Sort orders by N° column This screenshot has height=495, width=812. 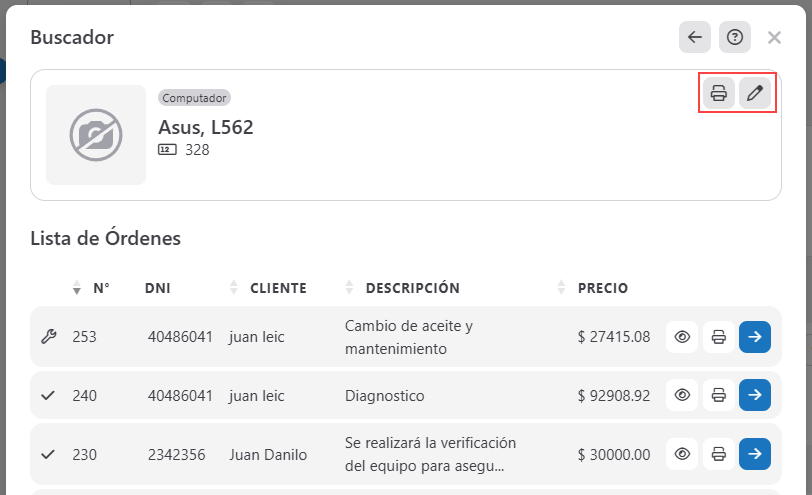[x=100, y=288]
